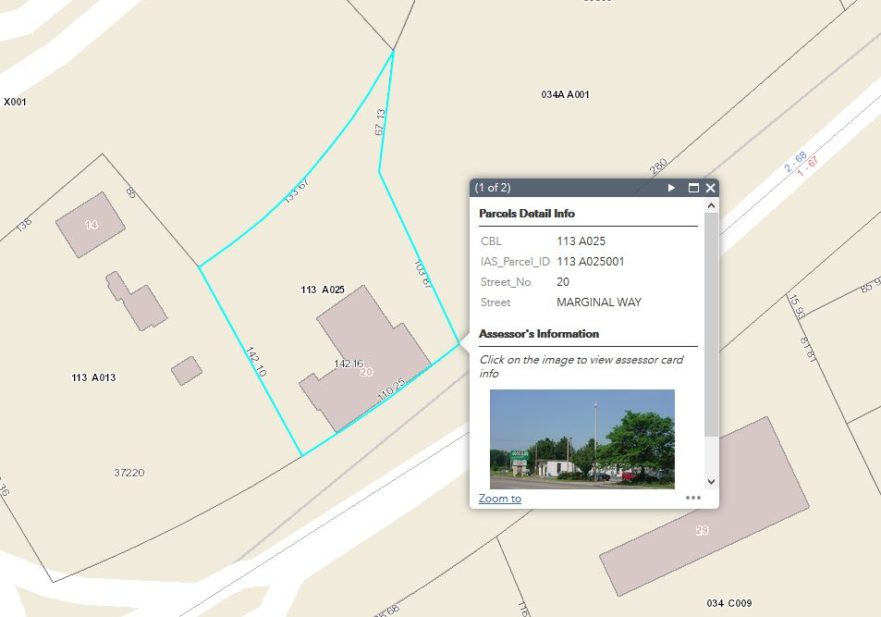Close the parcel details popup
This screenshot has width=881, height=617.
pos(710,188)
